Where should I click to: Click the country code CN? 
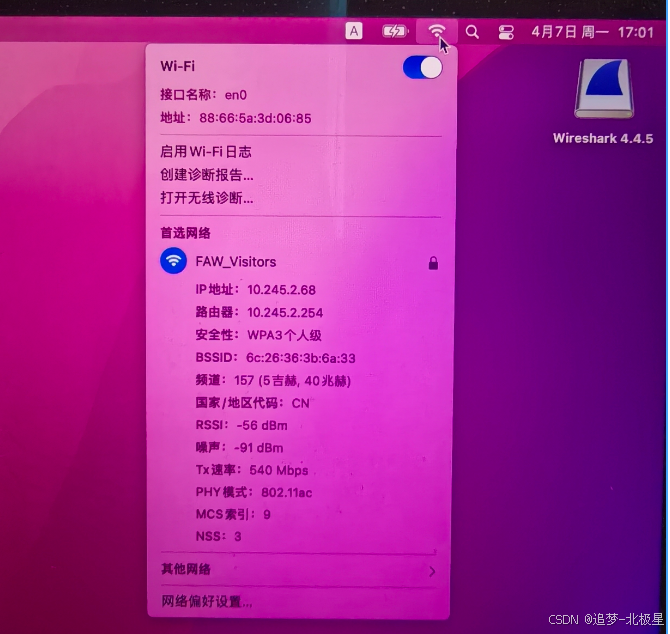300,403
